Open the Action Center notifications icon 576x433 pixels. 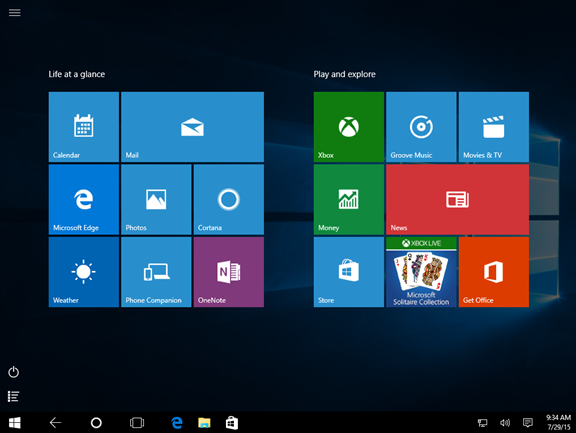(x=528, y=423)
